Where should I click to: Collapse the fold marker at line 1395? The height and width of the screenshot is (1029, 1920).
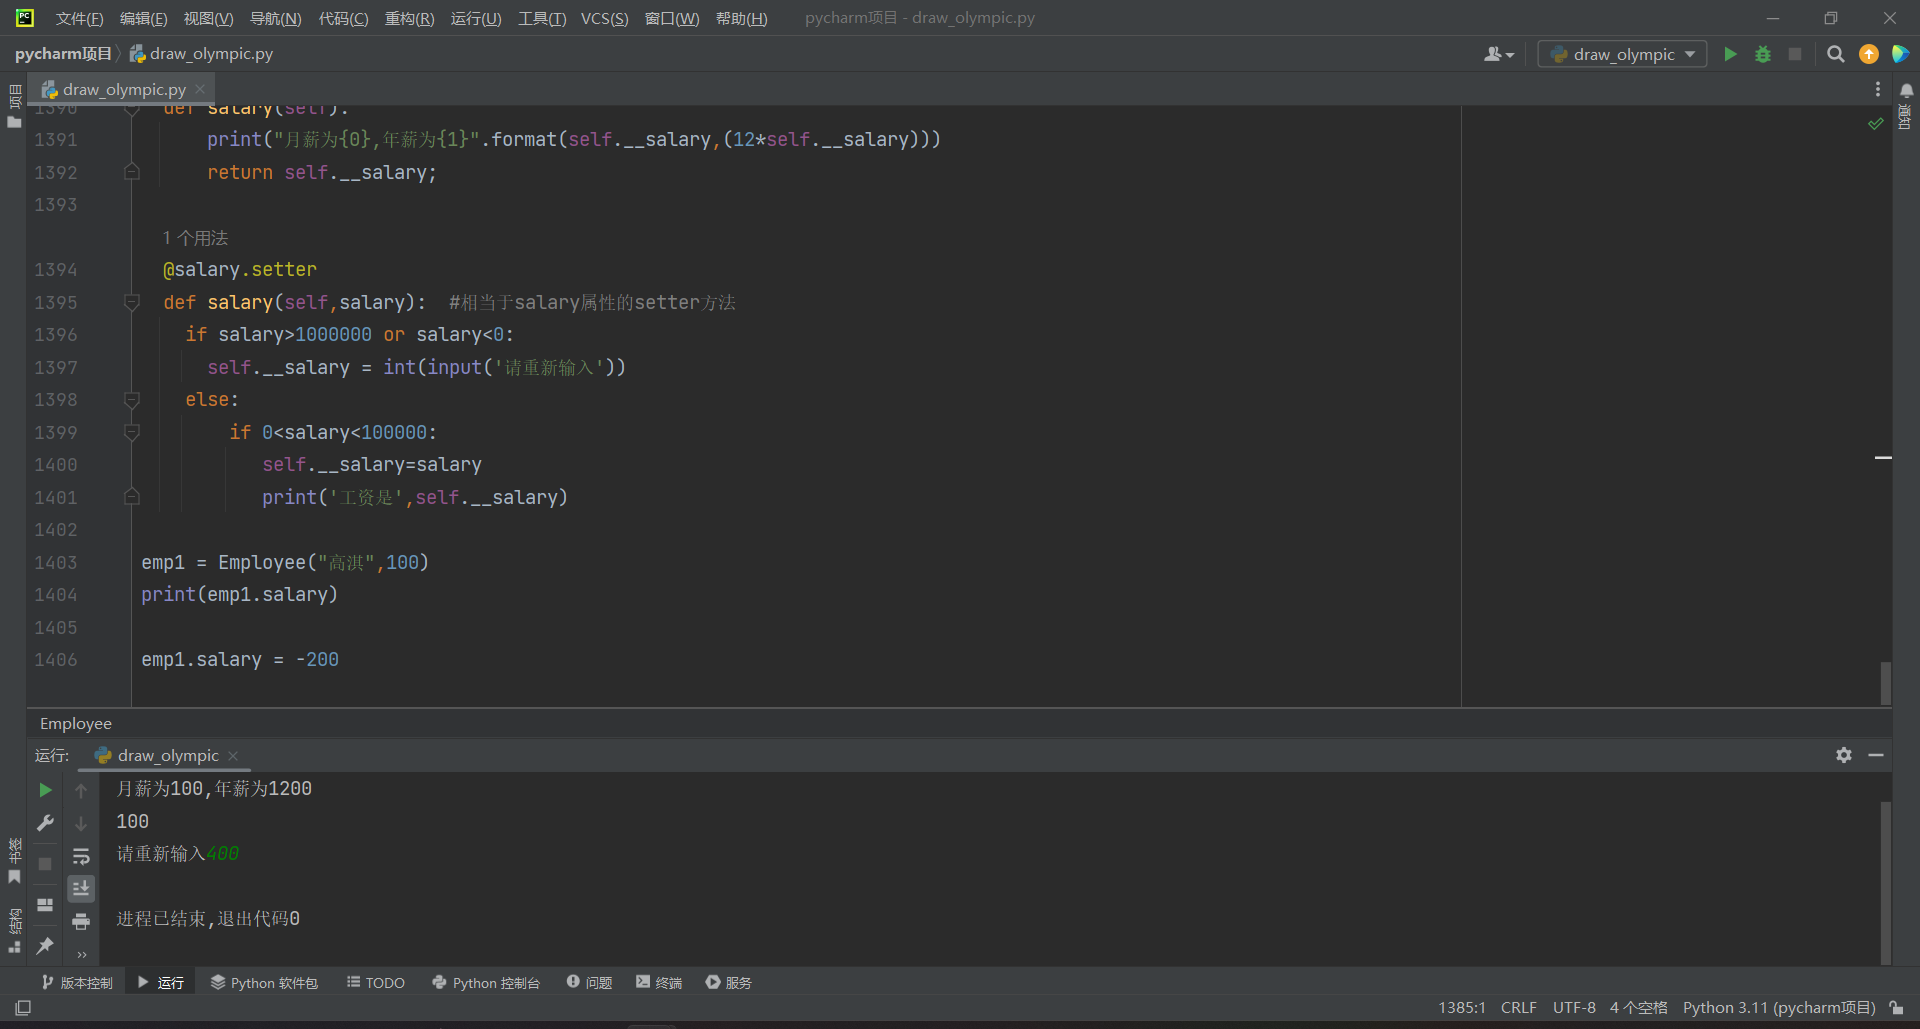131,302
